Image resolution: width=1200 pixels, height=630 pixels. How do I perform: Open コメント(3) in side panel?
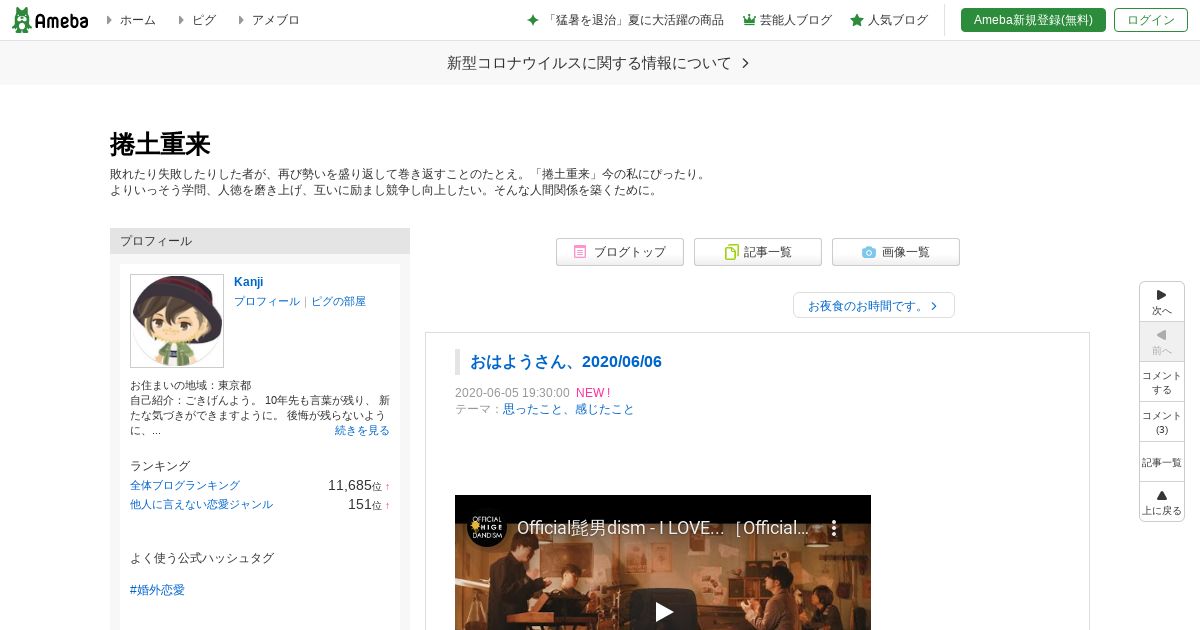click(x=1162, y=422)
